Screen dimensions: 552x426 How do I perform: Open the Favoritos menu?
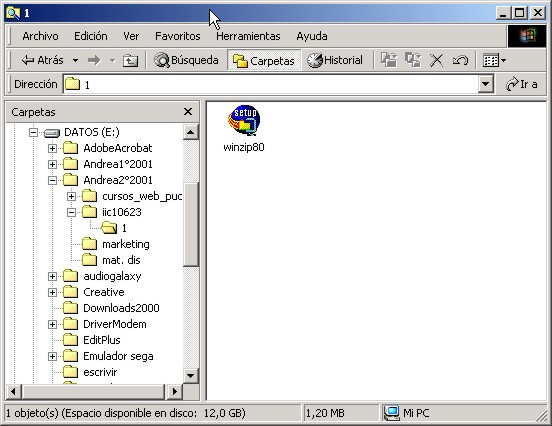[x=178, y=36]
